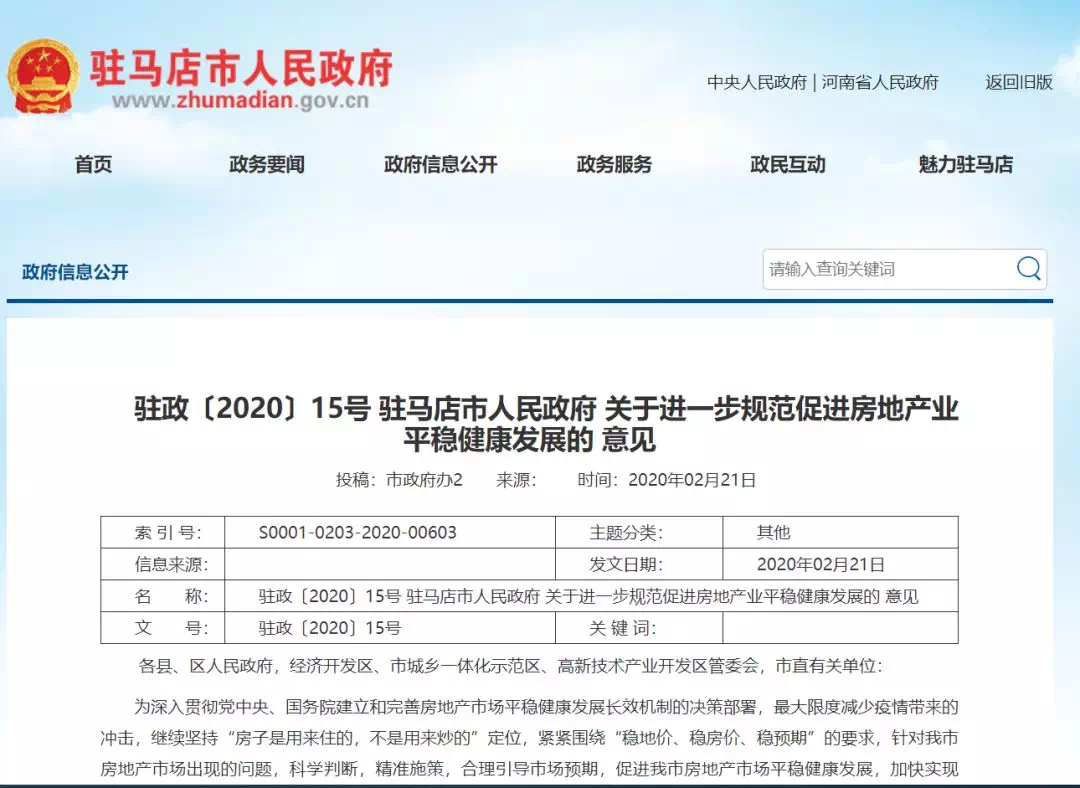
Task: Open the 河南省人民政府 link
Action: point(880,83)
